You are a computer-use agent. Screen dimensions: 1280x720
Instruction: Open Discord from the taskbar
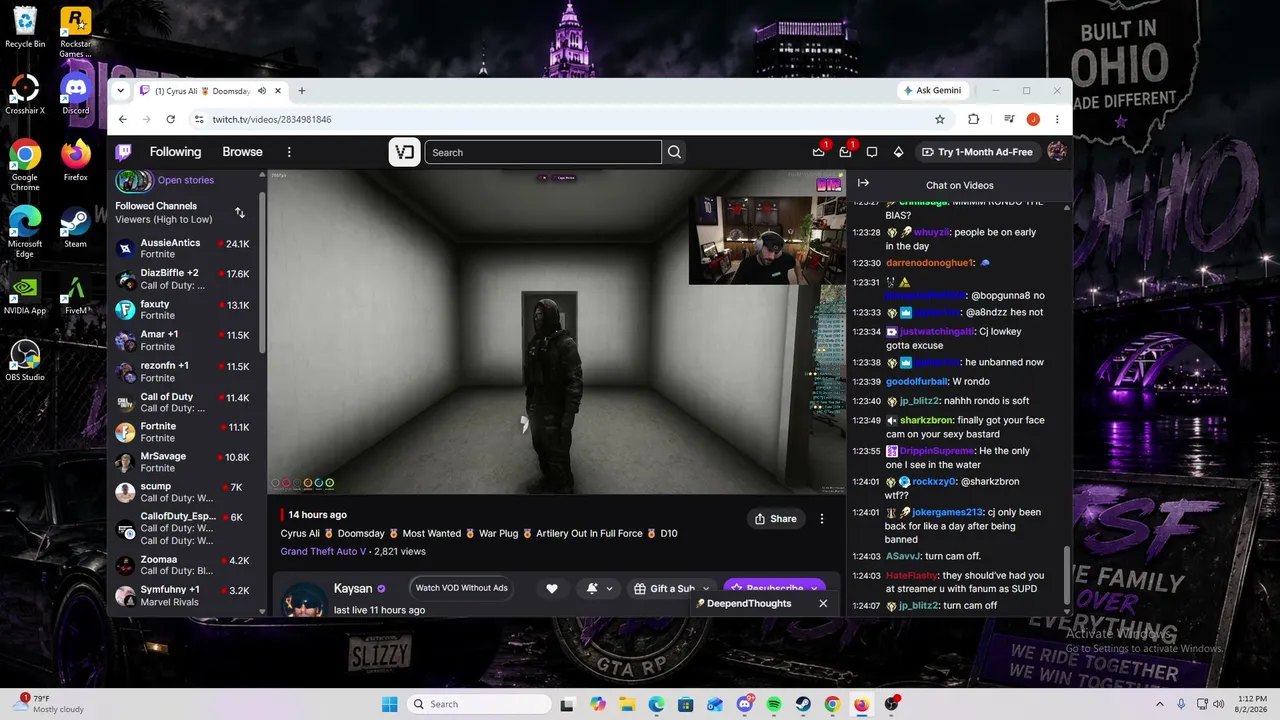coord(744,704)
